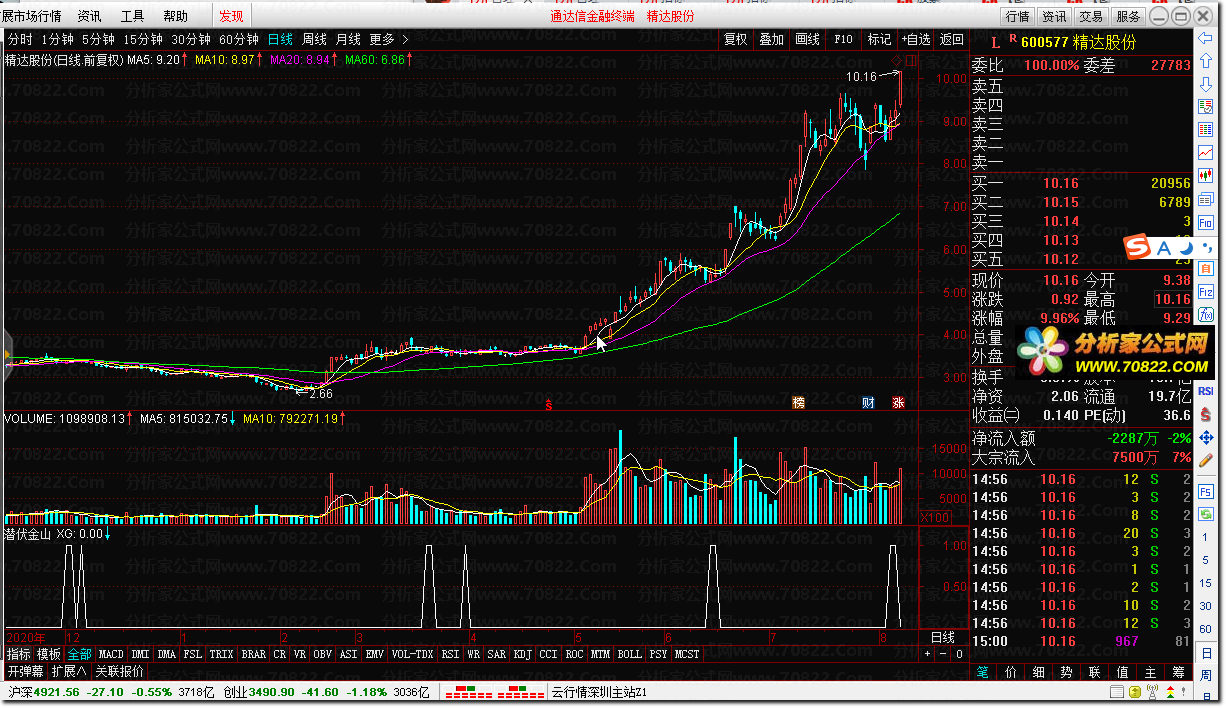
Task: Select the 筹 tab under the tick list
Action: pos(1177,672)
